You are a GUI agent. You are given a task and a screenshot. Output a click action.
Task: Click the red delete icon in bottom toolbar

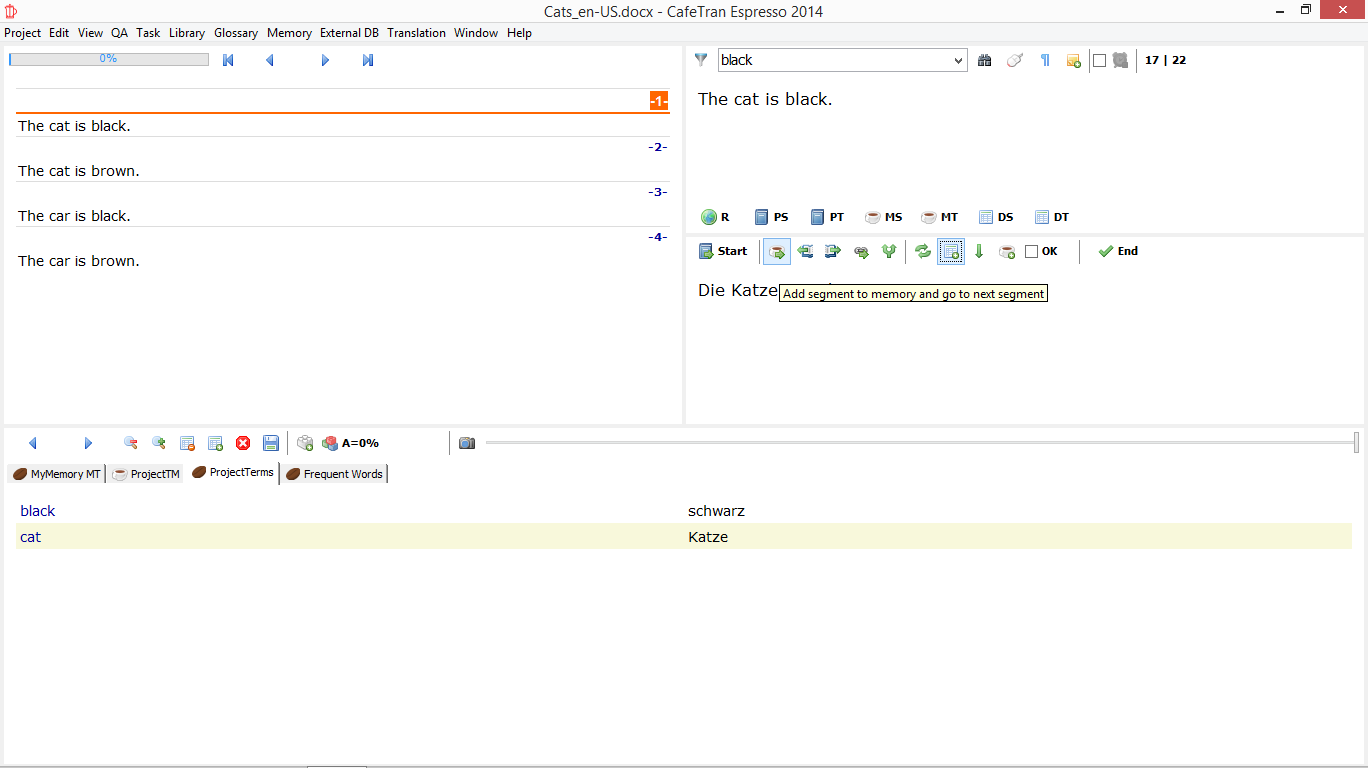point(243,443)
